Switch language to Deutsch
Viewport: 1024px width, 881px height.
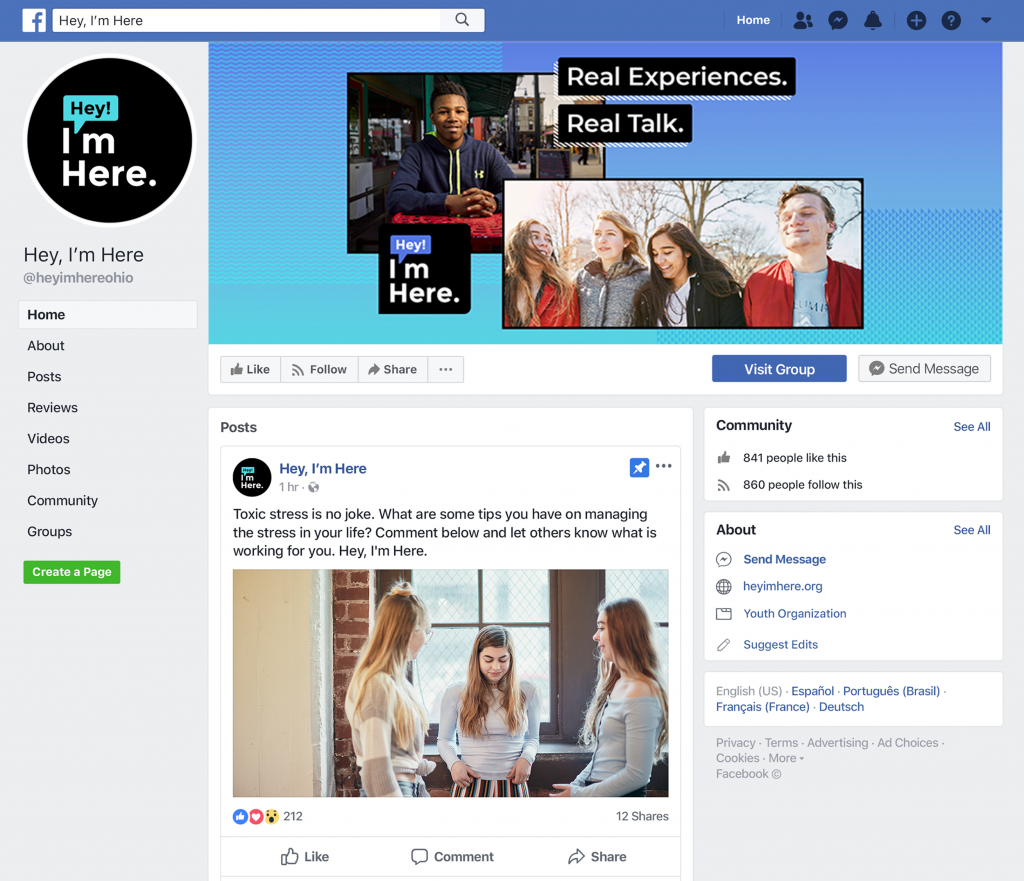point(841,707)
